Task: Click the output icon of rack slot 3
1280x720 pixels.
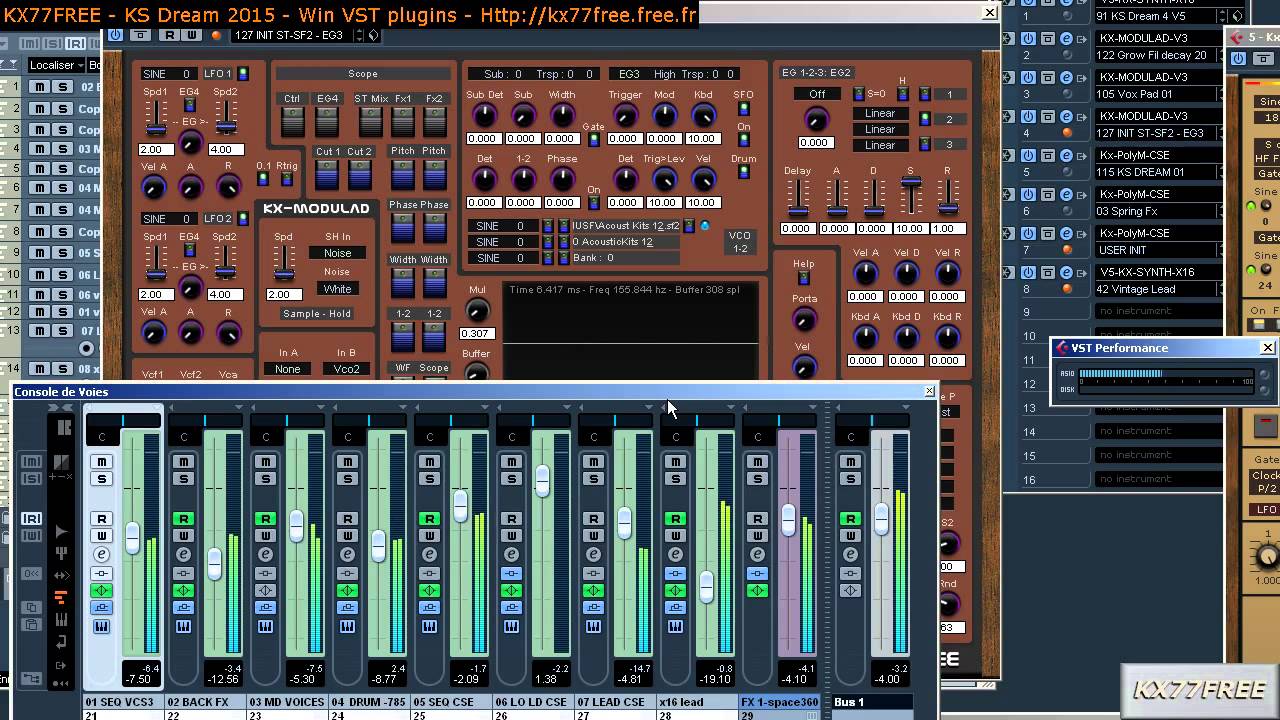Action: [x=1084, y=77]
